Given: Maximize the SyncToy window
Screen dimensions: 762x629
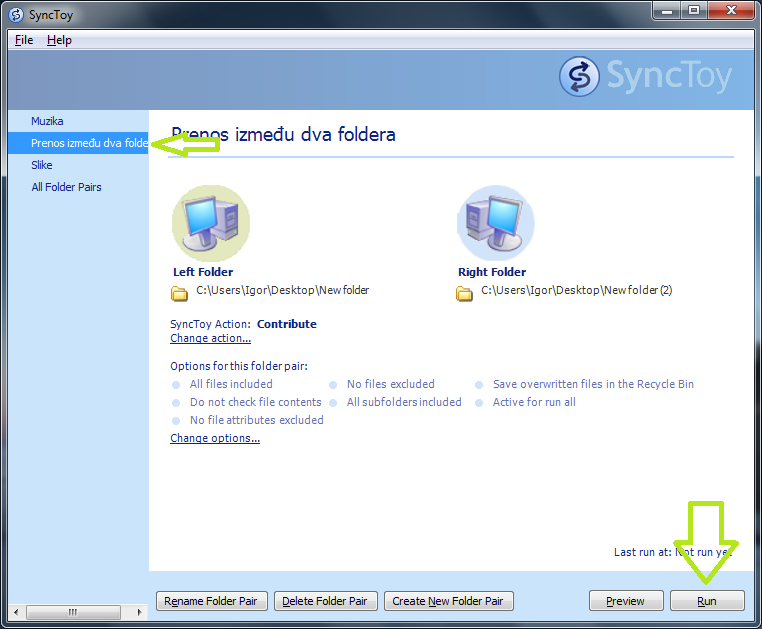Looking at the screenshot, I should click(x=694, y=11).
